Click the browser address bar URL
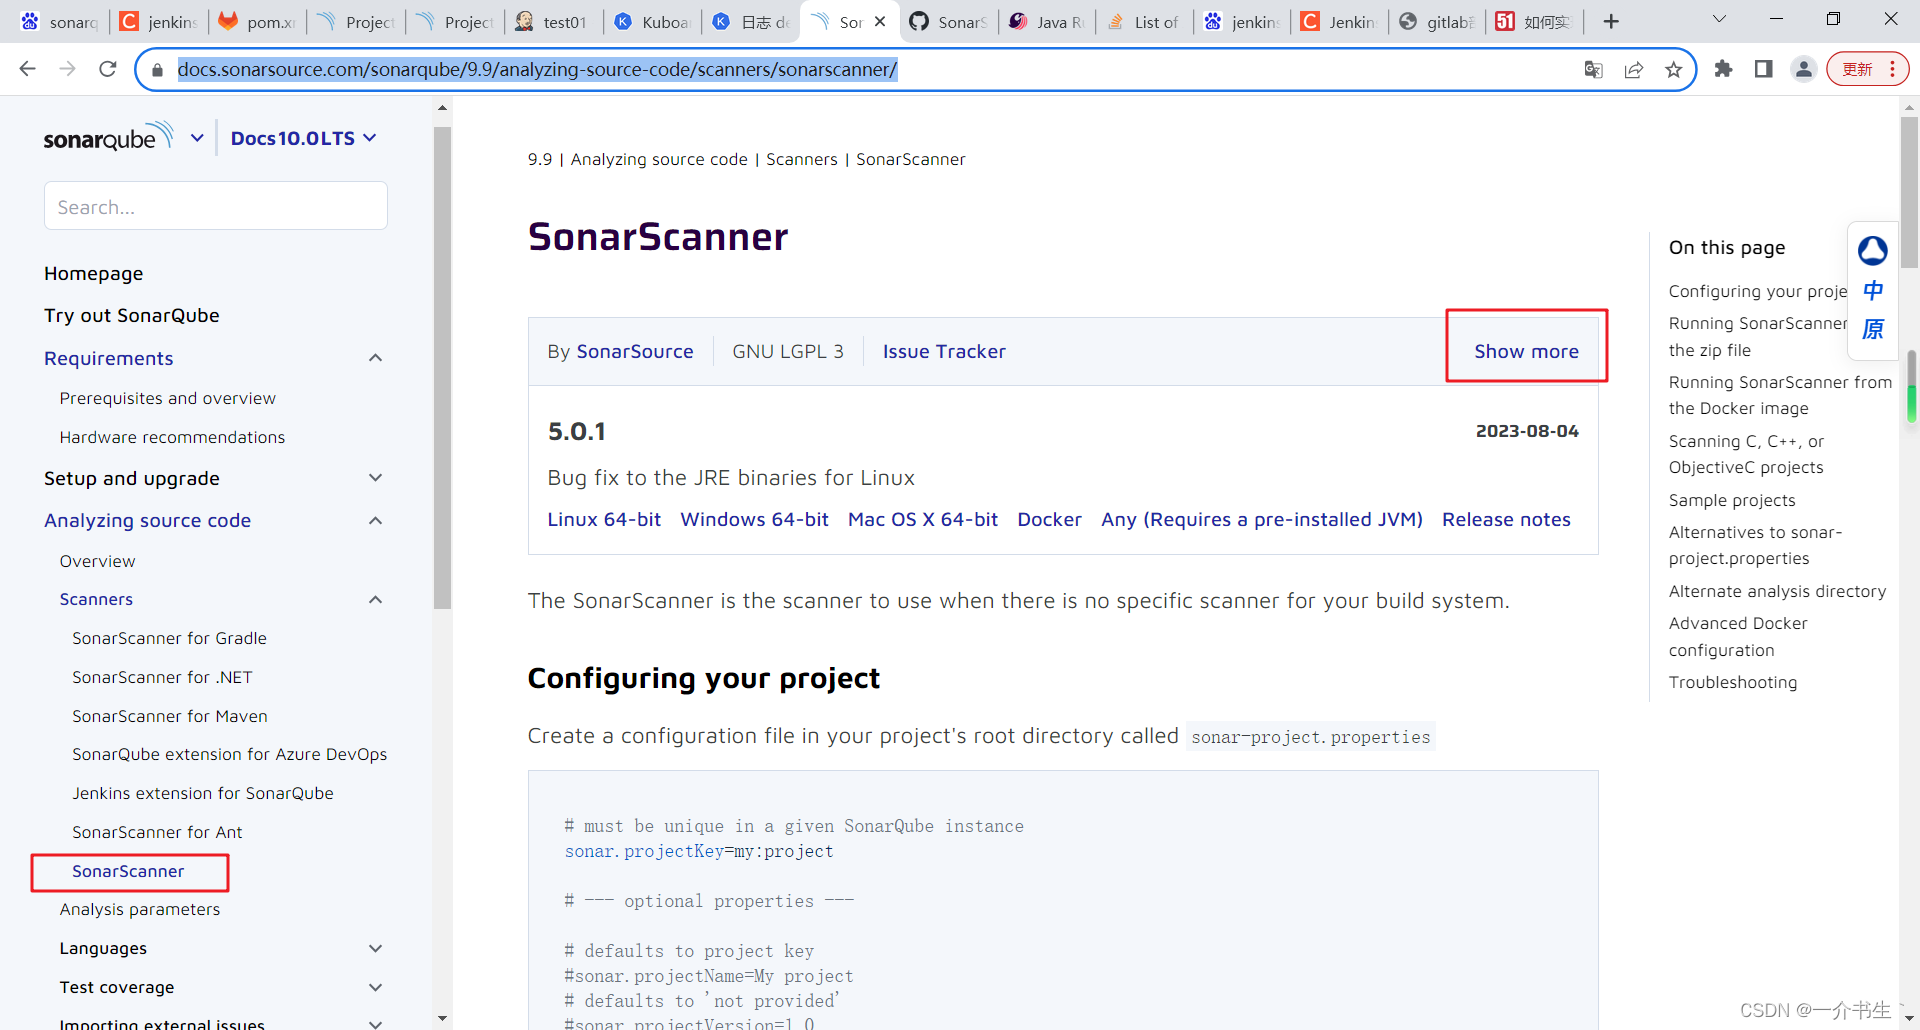The width and height of the screenshot is (1920, 1030). click(x=537, y=69)
